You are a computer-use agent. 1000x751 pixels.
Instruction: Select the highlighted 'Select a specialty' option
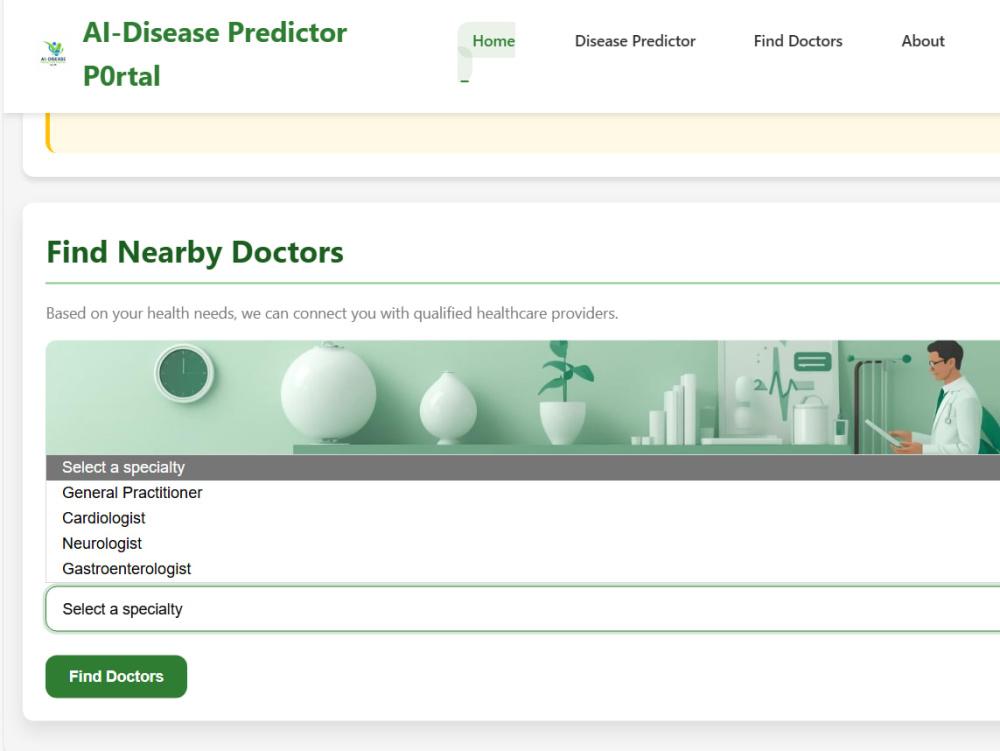(x=523, y=467)
